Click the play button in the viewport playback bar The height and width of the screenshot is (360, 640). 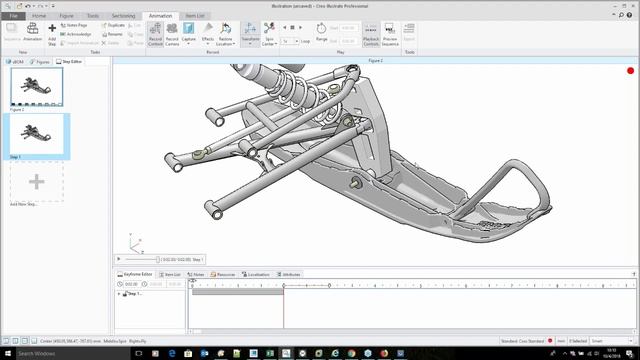[119, 259]
